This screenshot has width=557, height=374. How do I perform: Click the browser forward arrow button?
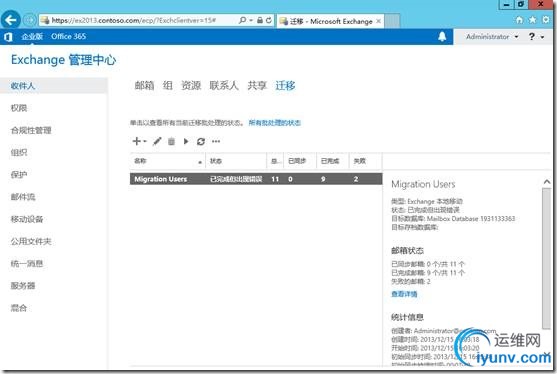coord(30,20)
